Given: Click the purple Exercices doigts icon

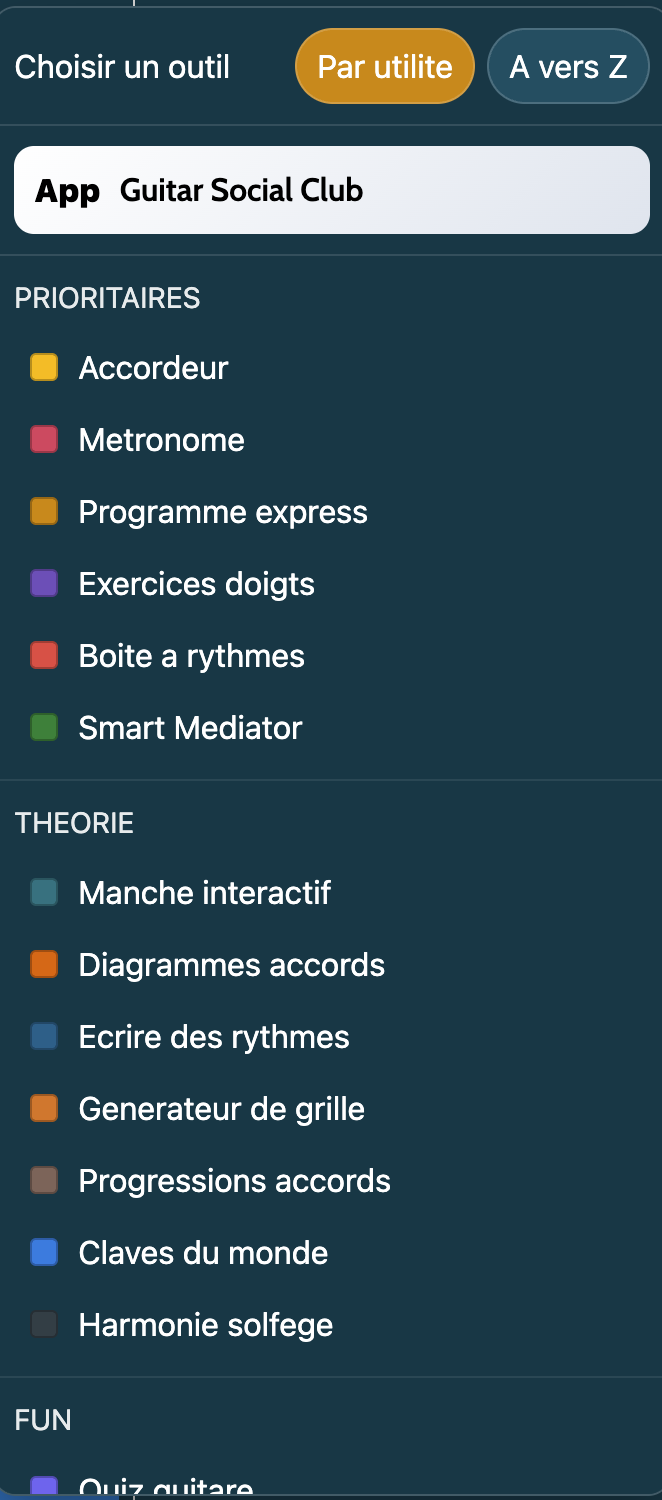Looking at the screenshot, I should pos(44,583).
